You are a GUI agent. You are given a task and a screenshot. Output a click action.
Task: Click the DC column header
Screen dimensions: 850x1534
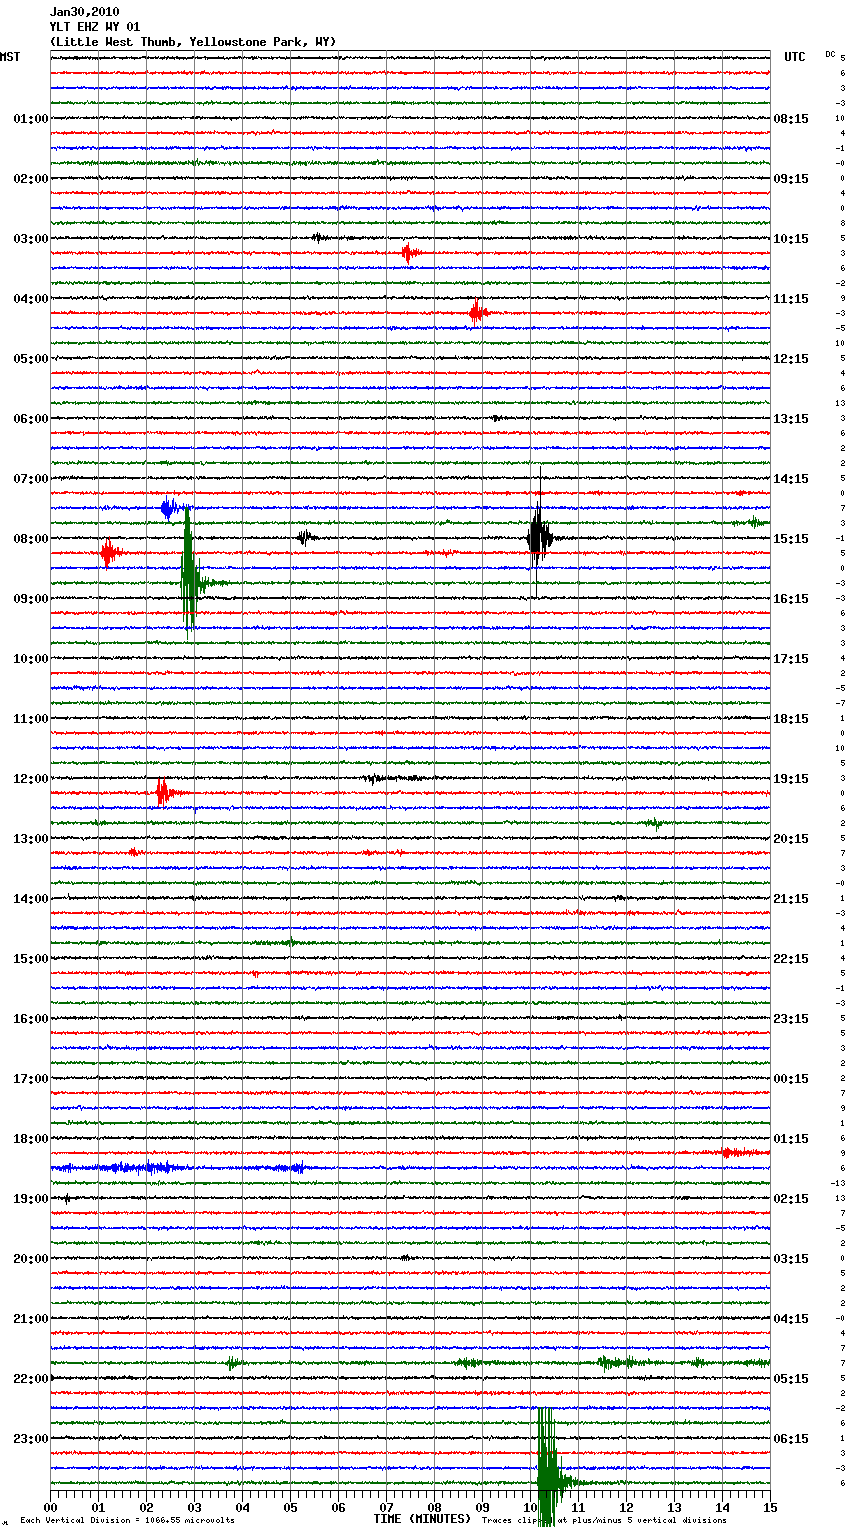coord(830,53)
